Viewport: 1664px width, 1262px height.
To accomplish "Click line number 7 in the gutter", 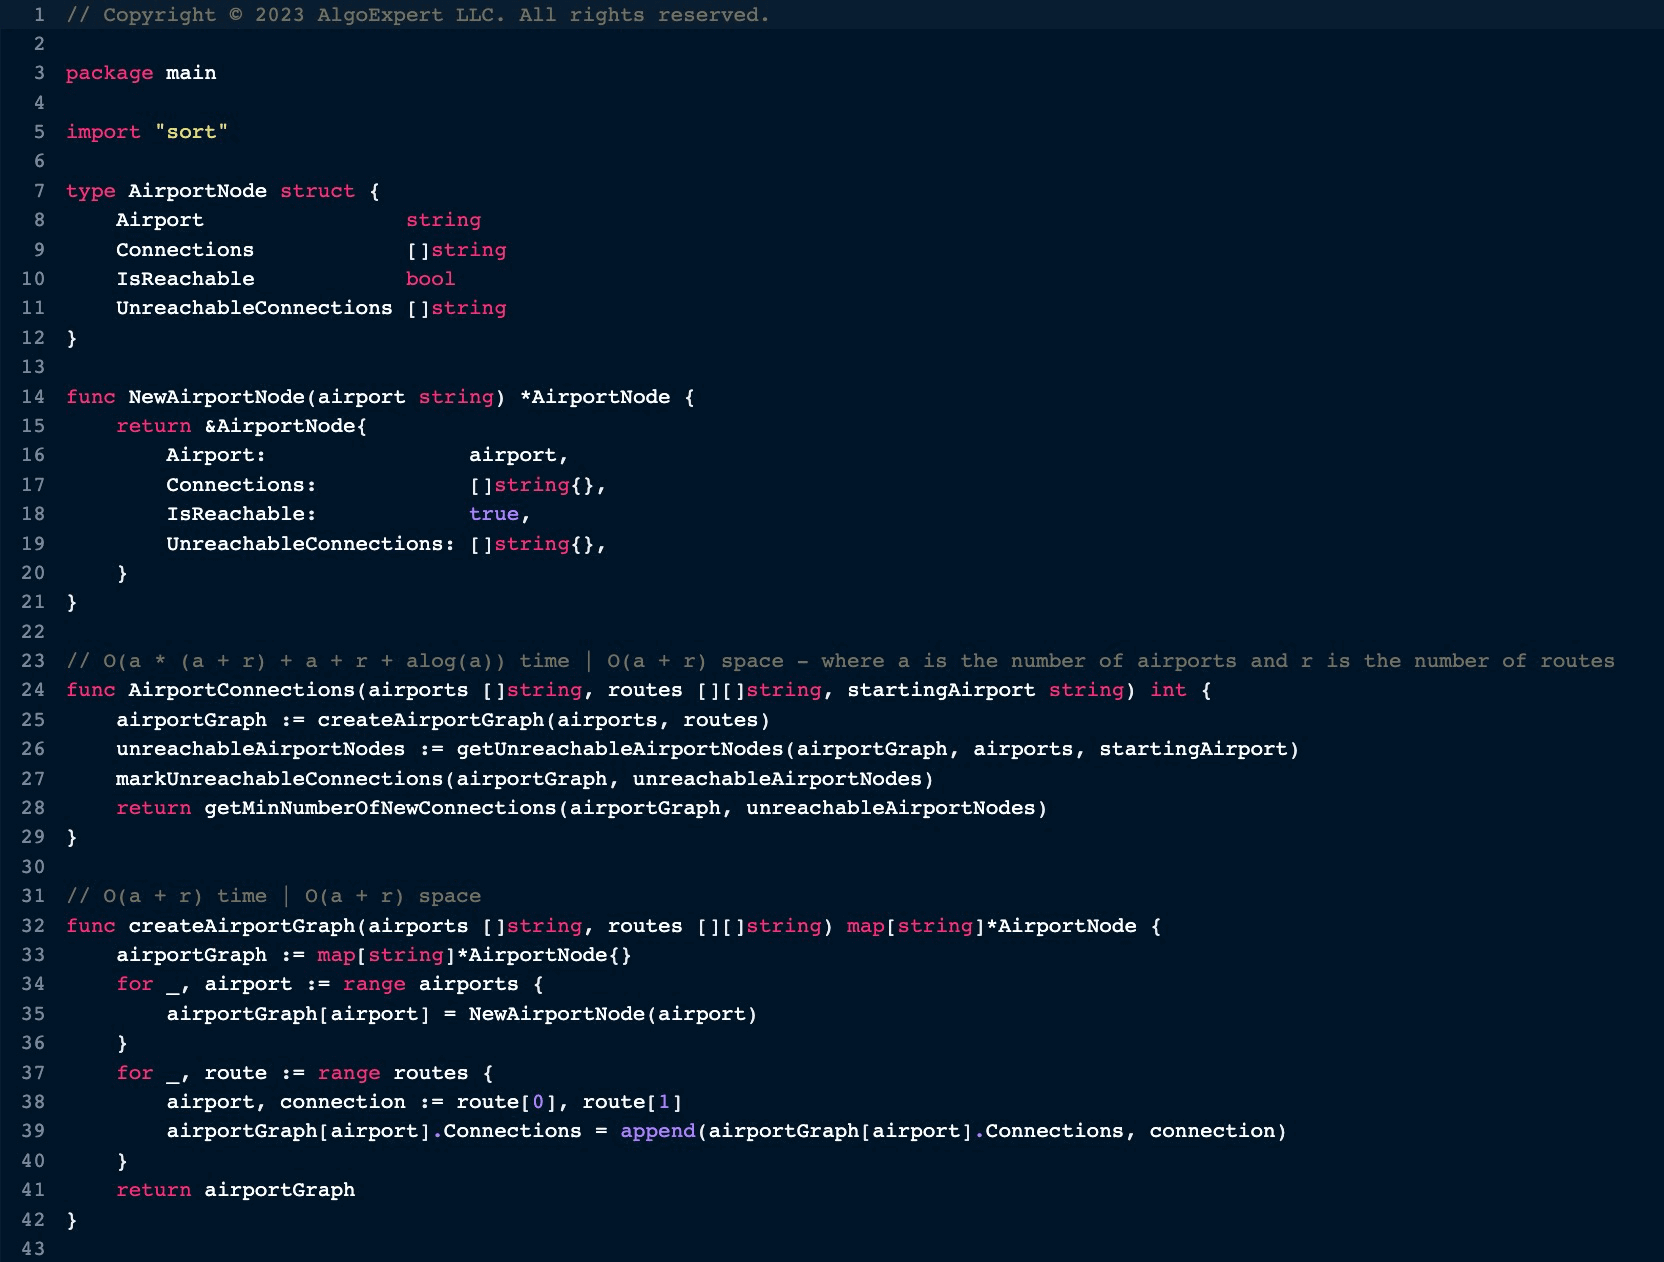I will click(39, 191).
